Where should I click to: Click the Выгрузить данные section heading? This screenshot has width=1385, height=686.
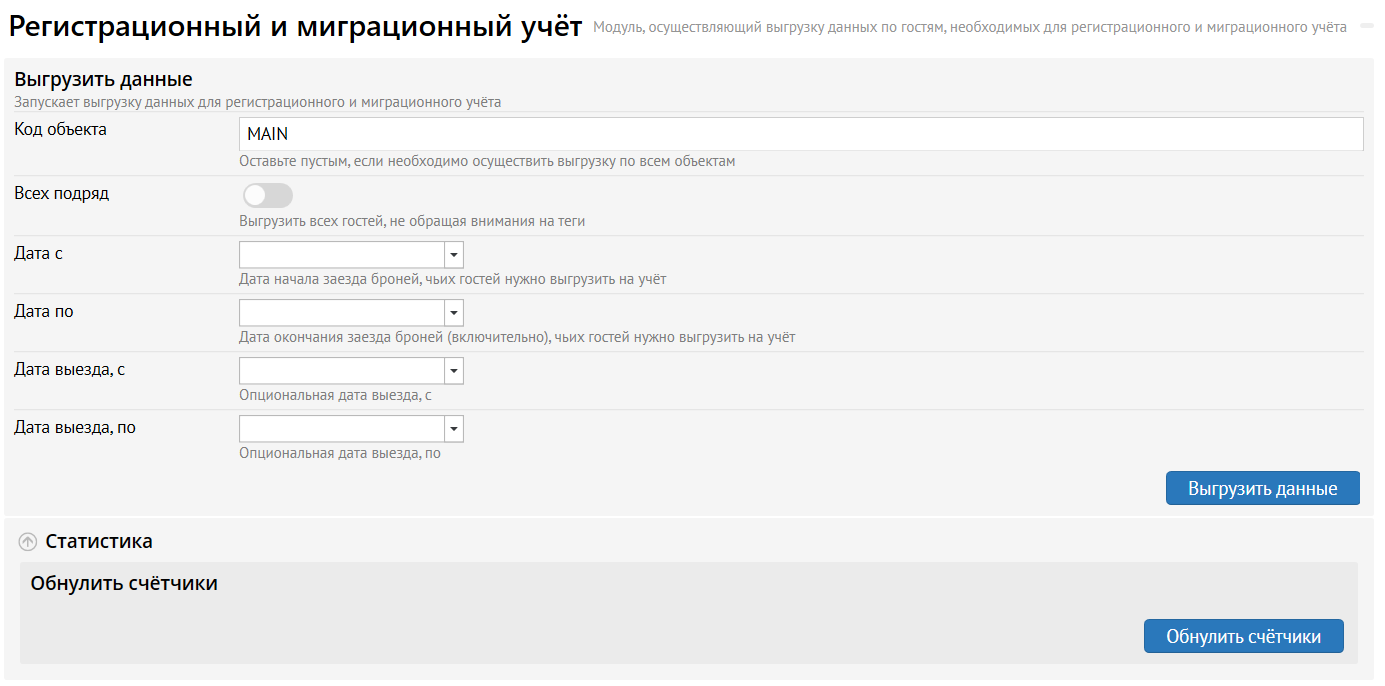(103, 79)
